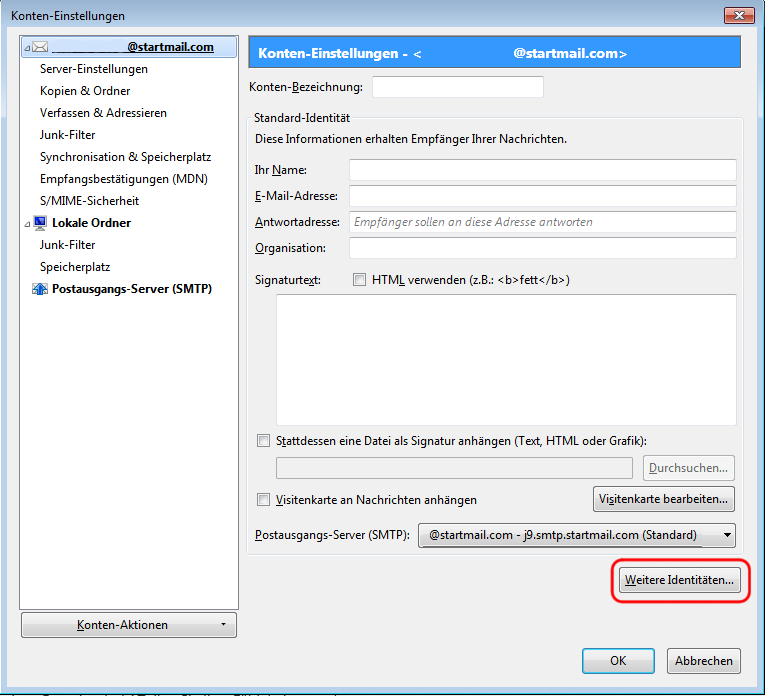This screenshot has width=765, height=696.
Task: Click Weitere Identitäten... button
Action: click(x=680, y=580)
